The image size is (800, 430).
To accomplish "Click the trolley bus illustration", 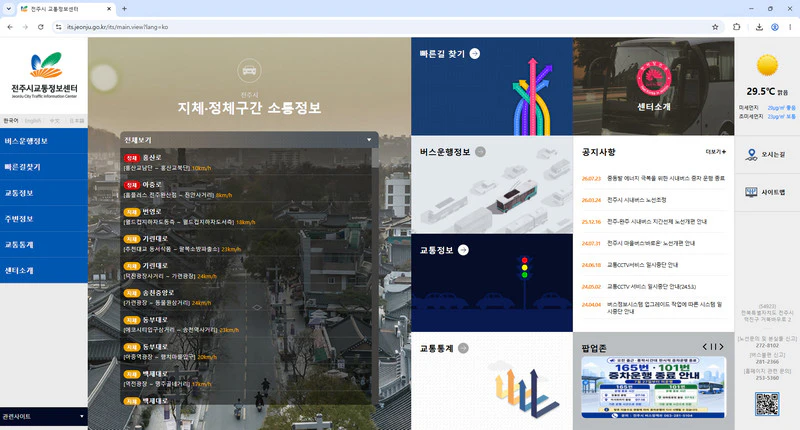I will pos(516,196).
